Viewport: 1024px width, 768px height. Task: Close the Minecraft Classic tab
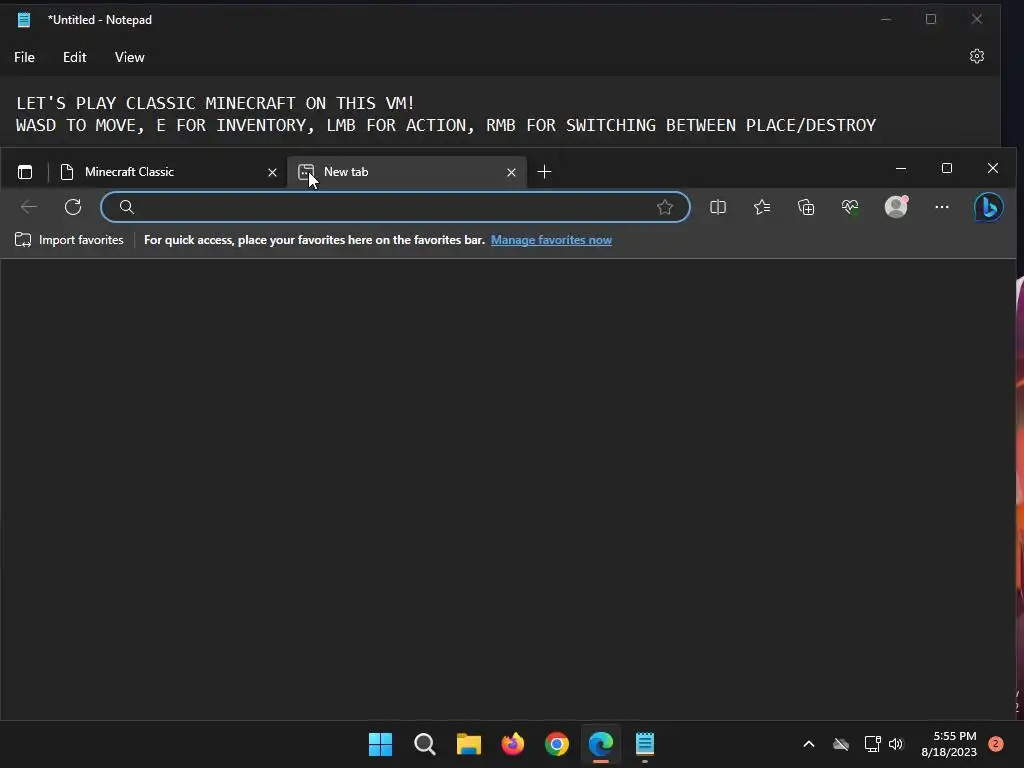coord(272,172)
